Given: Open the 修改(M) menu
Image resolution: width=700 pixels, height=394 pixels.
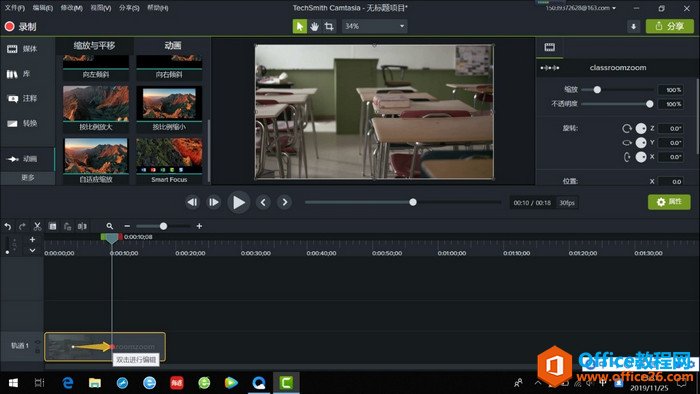Looking at the screenshot, I should pyautogui.click(x=71, y=8).
